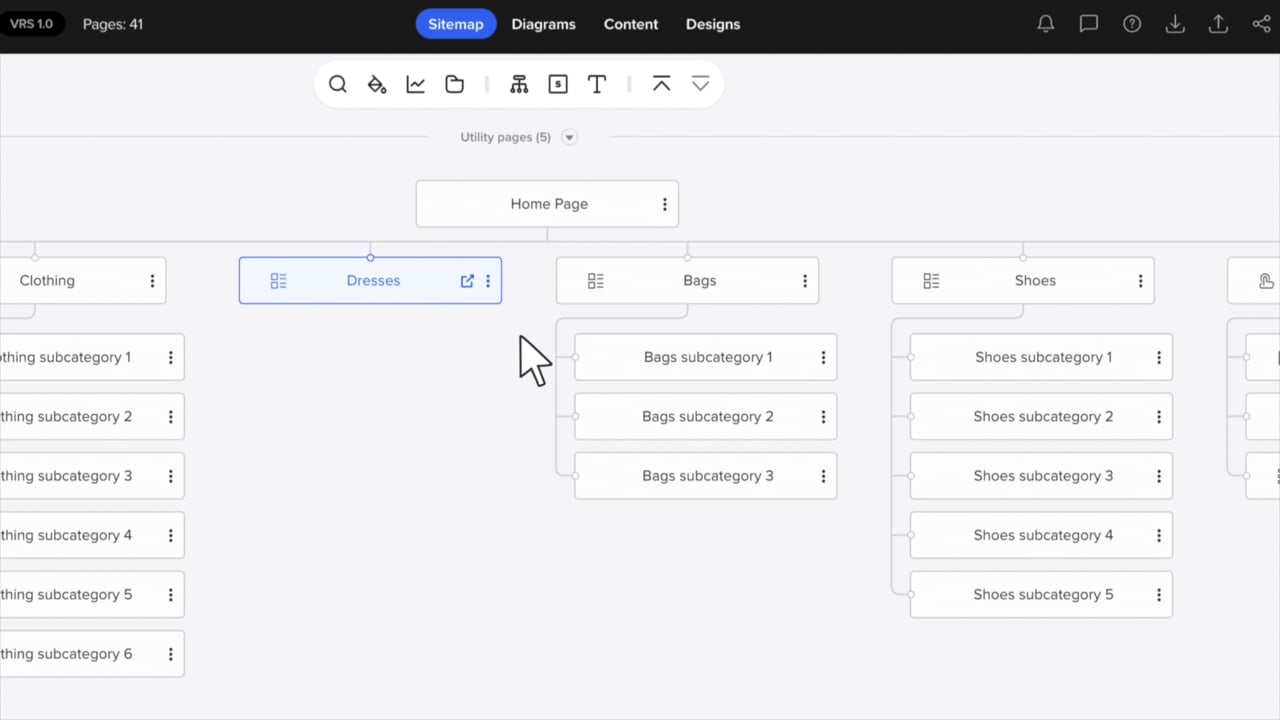Open the VRS 1.0 version selector
1280x720 pixels.
click(x=32, y=24)
